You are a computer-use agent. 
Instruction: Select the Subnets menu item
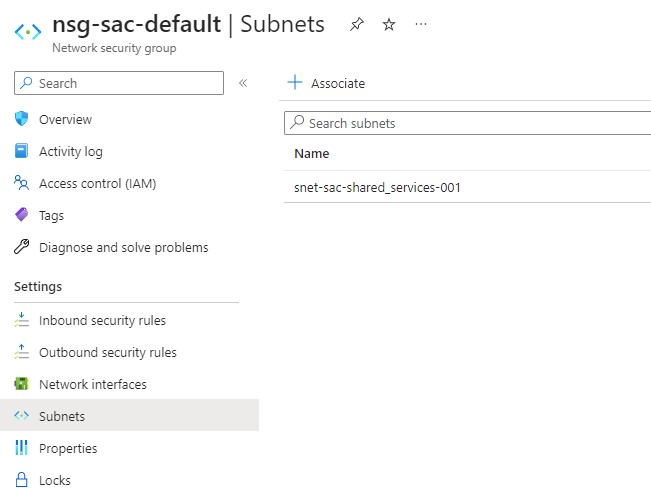(x=129, y=415)
